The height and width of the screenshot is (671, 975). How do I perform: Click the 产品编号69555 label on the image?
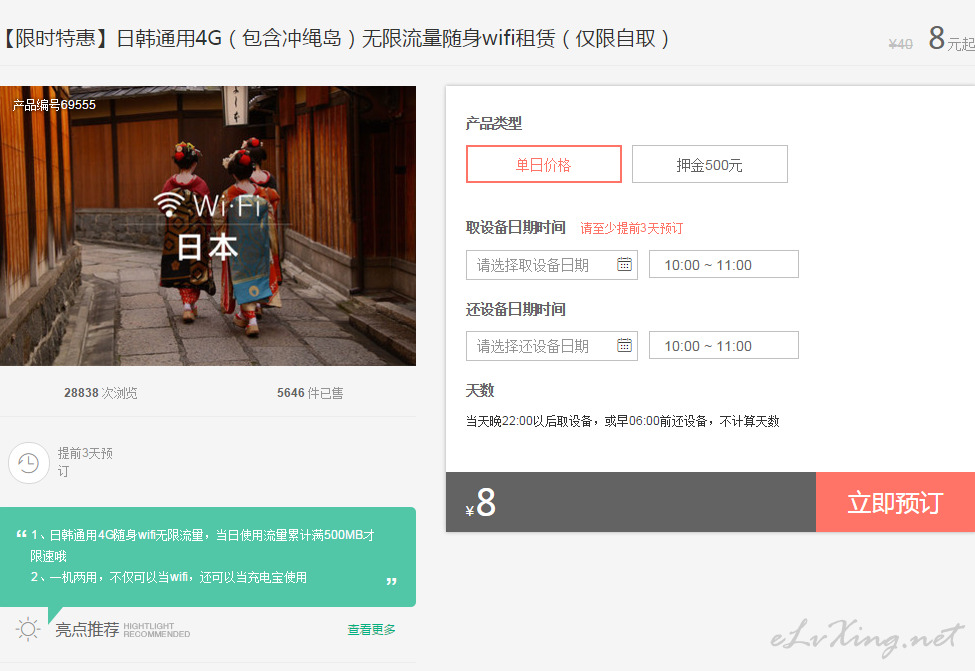coord(54,105)
